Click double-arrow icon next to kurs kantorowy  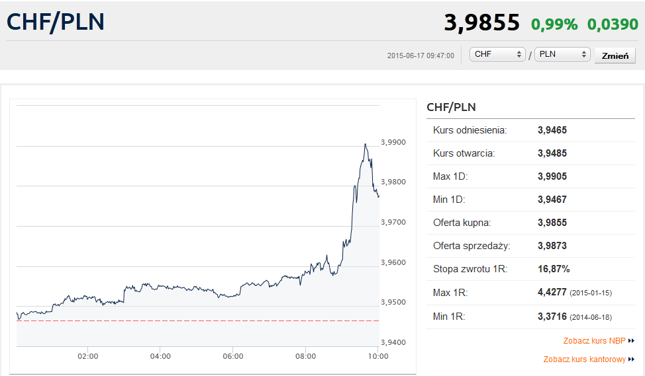631,359
